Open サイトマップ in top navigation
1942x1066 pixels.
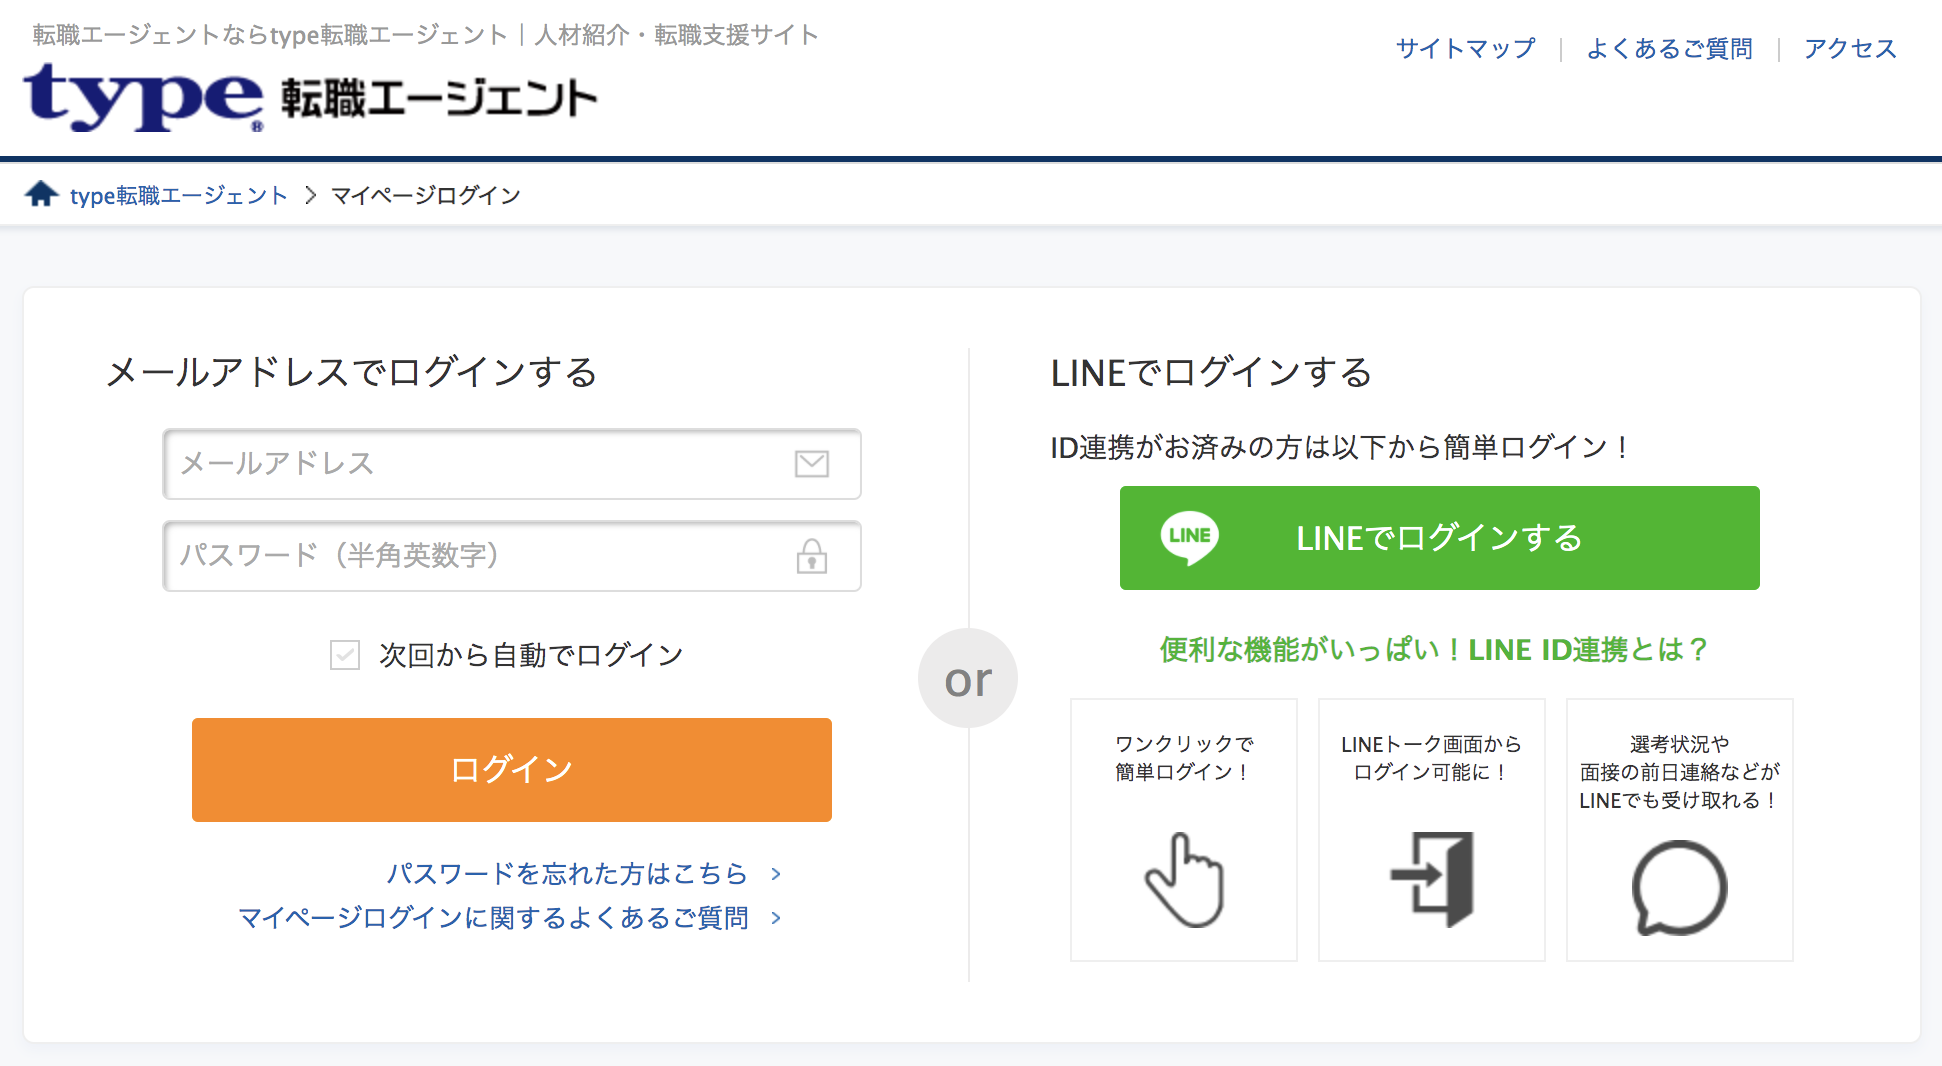pyautogui.click(x=1465, y=48)
